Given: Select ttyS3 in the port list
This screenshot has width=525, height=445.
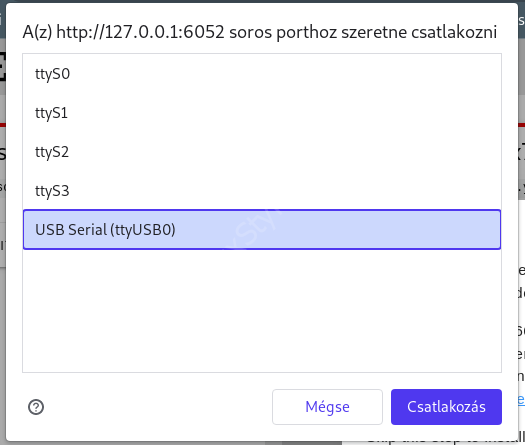Looking at the screenshot, I should coord(262,191).
